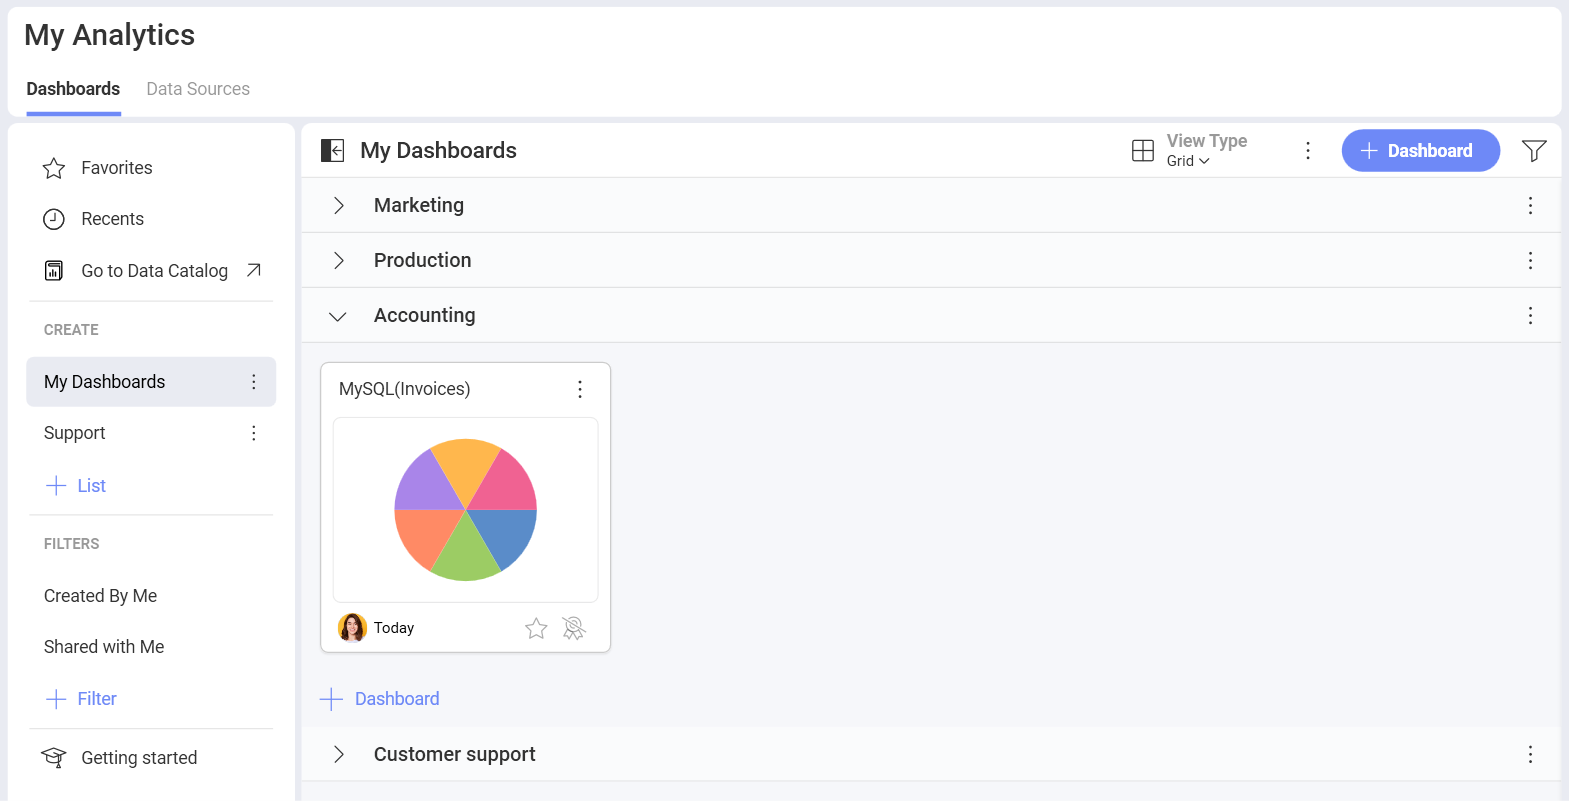Click the Accounting section title

click(424, 315)
